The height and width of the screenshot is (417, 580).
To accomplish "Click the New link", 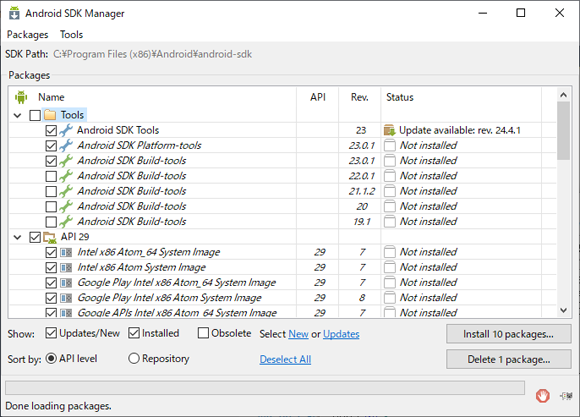I will coord(298,334).
